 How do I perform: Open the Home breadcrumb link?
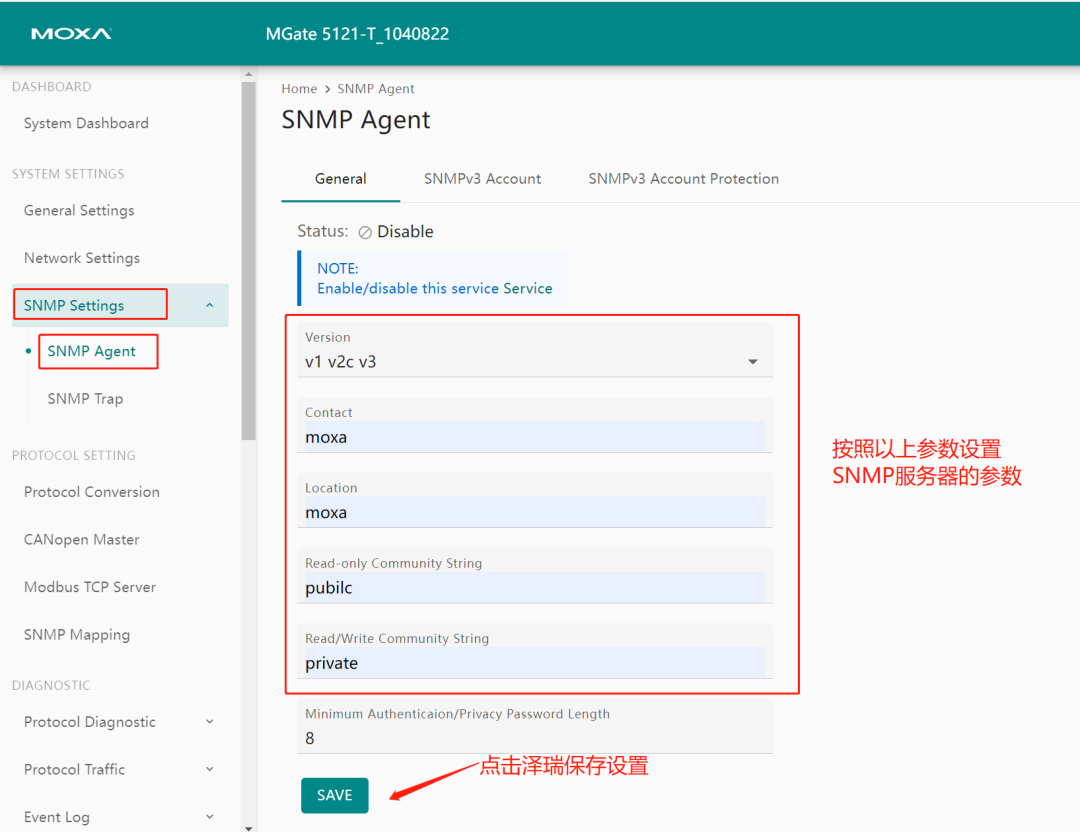coord(299,88)
